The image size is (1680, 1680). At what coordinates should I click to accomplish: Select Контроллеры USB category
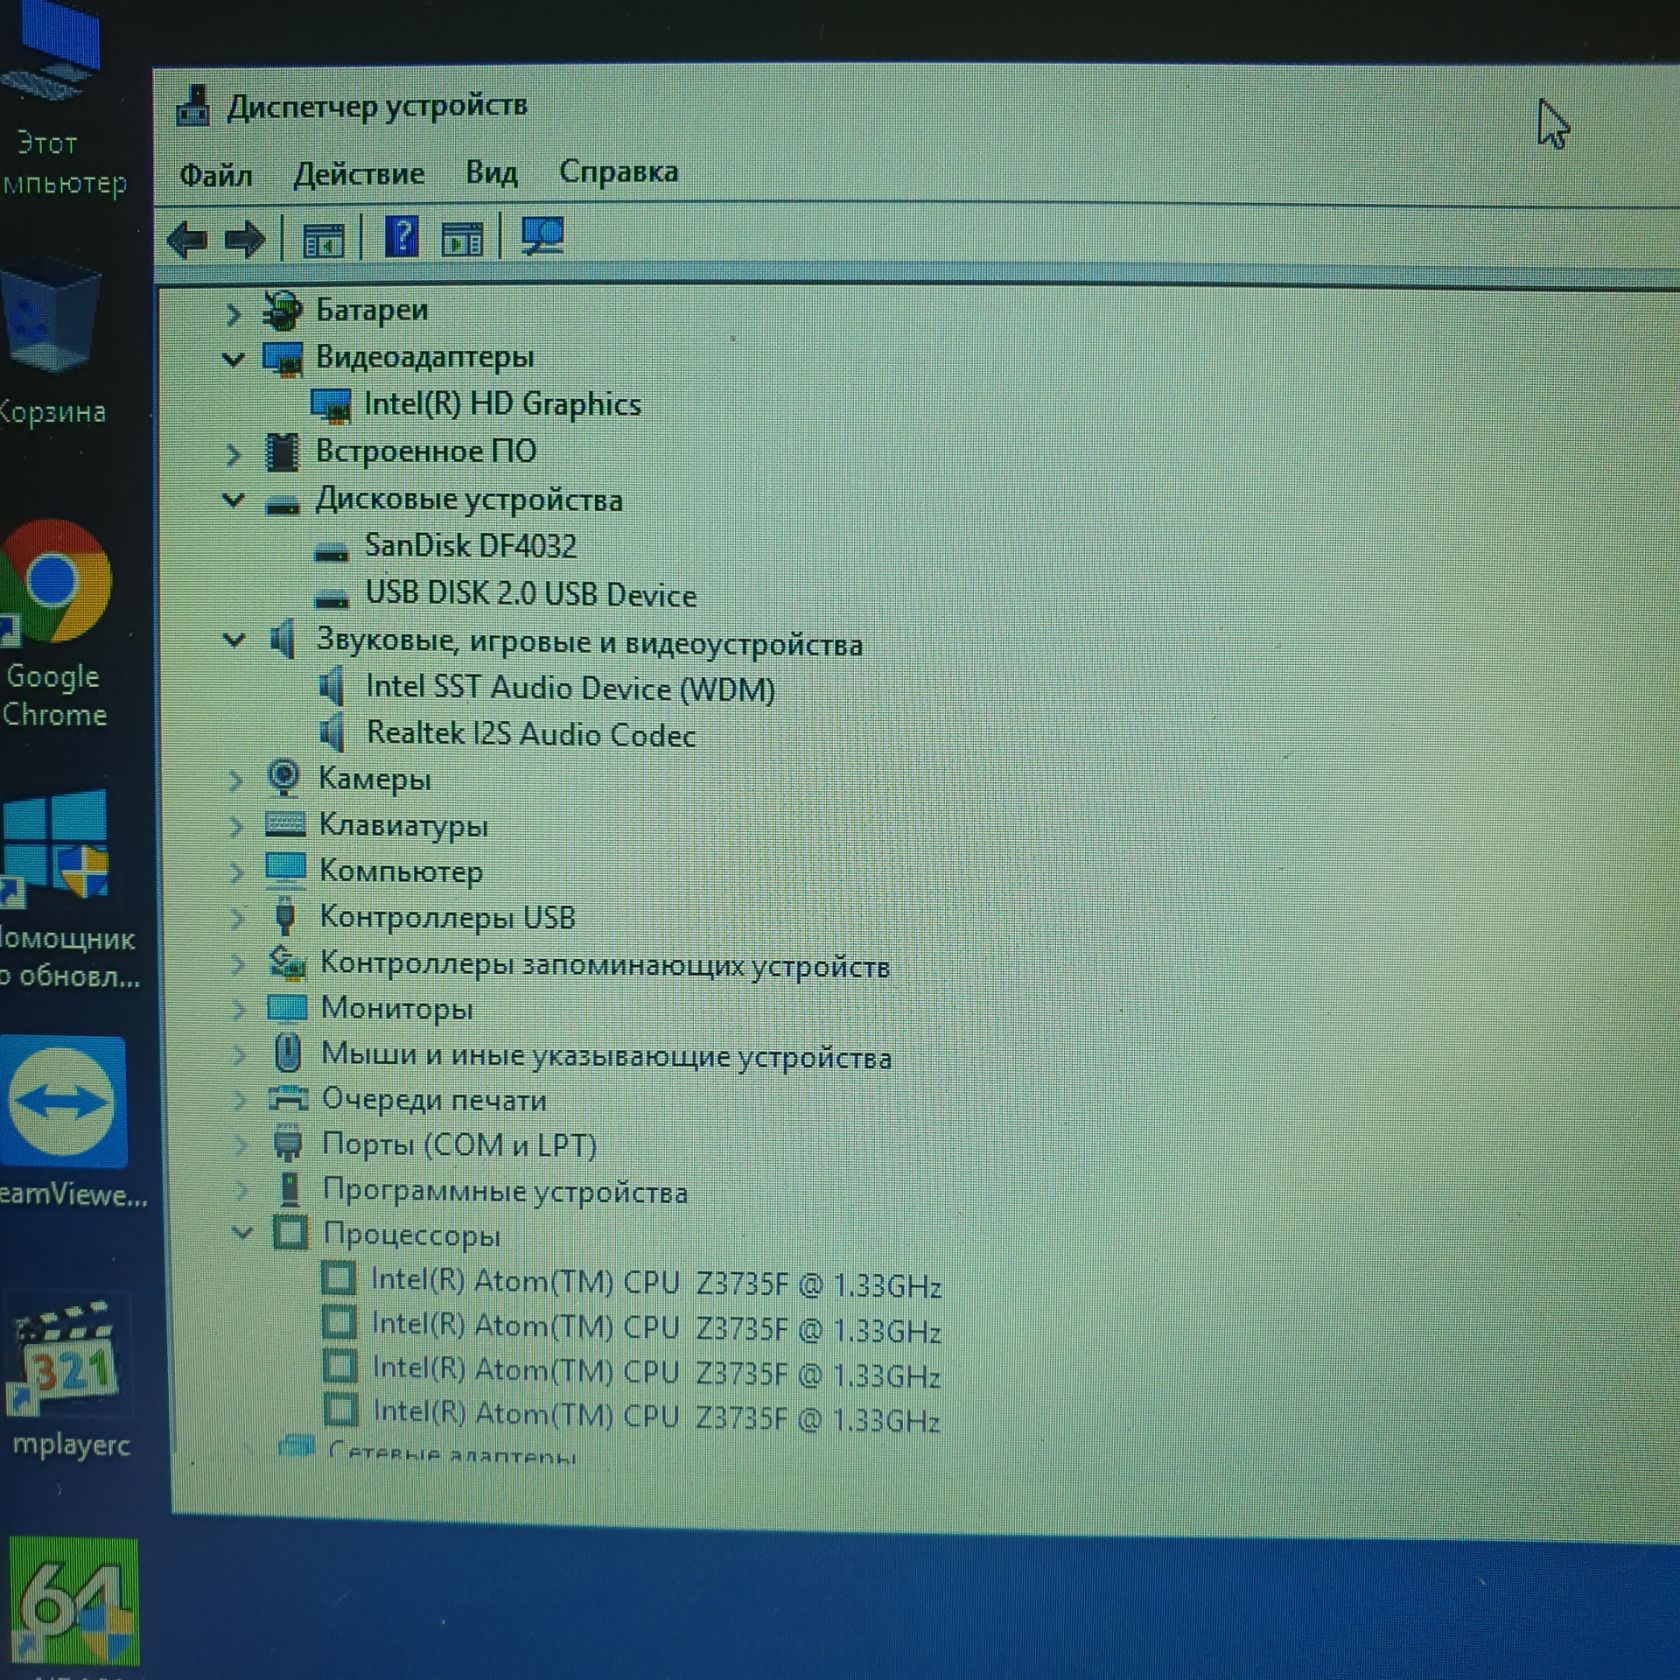(447, 917)
